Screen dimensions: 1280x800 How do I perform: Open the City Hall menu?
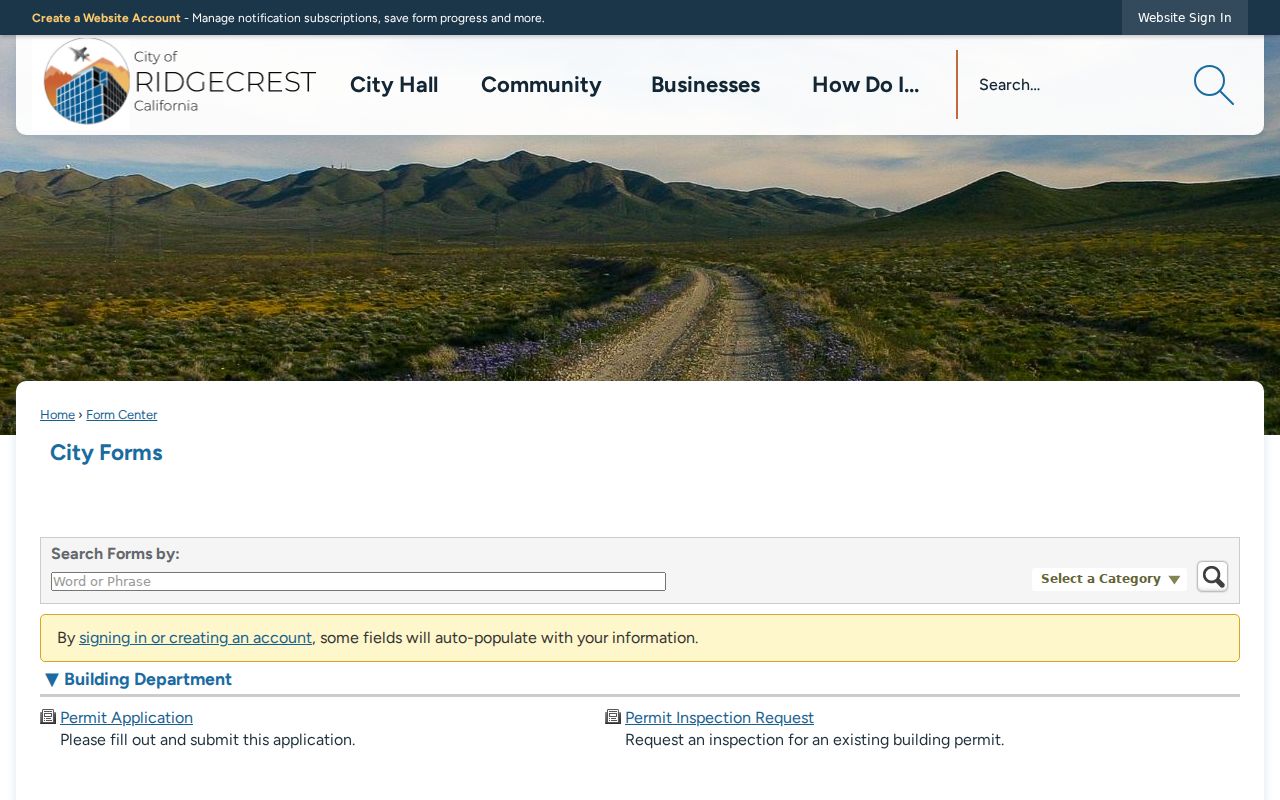tap(394, 85)
